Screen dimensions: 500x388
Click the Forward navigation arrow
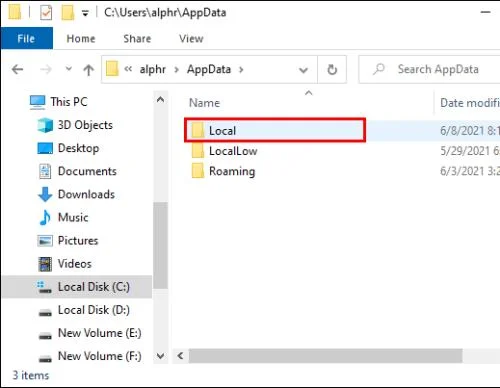tap(46, 69)
